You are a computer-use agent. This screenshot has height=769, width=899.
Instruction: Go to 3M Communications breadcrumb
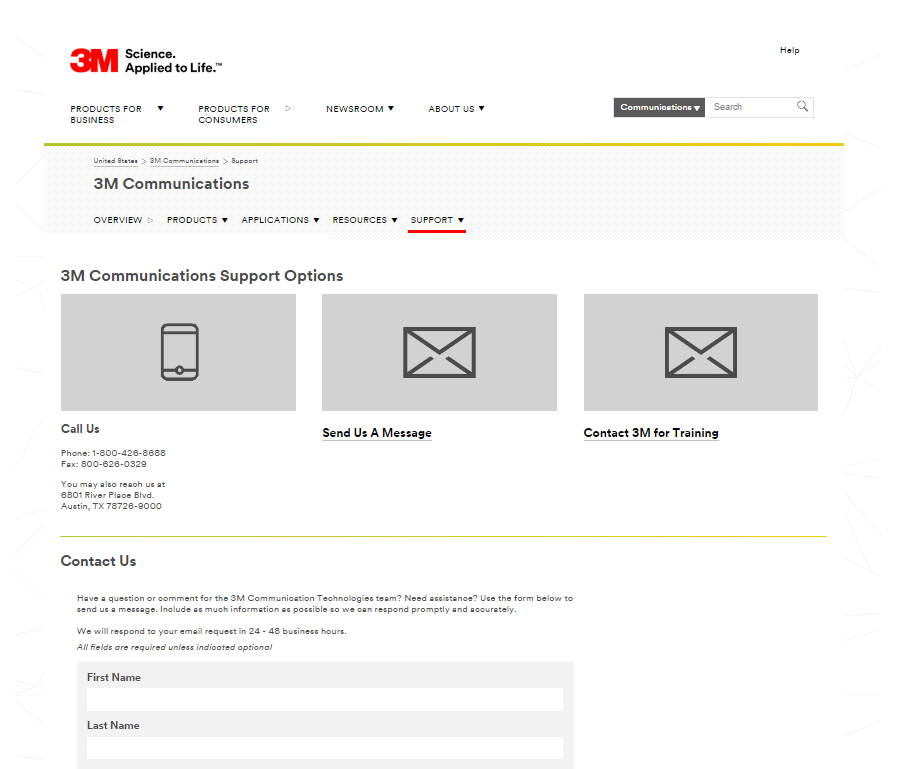[x=184, y=161]
